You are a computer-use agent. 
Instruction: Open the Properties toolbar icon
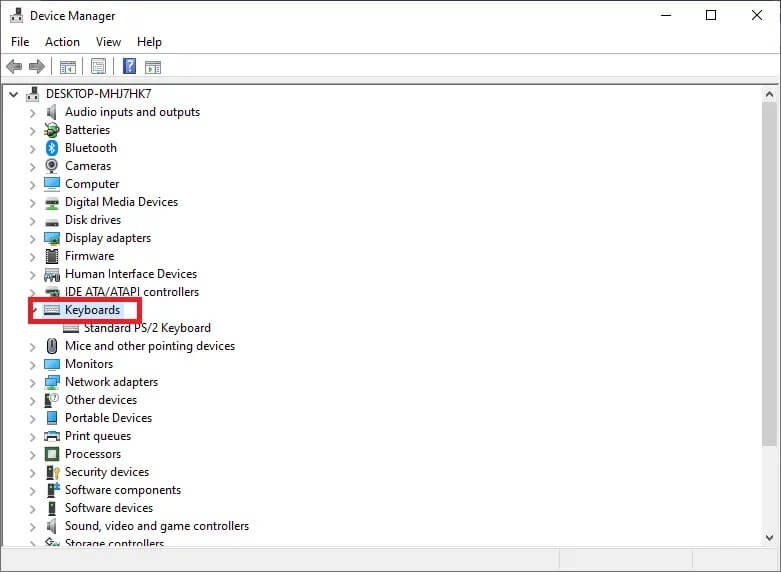[98, 66]
